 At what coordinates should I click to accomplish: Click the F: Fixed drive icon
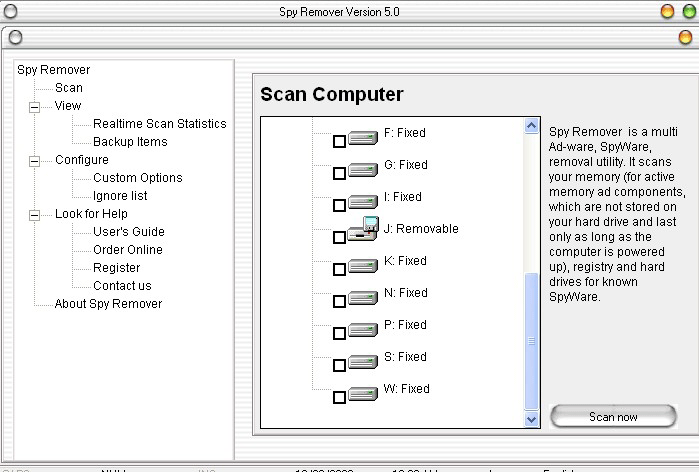coord(363,138)
